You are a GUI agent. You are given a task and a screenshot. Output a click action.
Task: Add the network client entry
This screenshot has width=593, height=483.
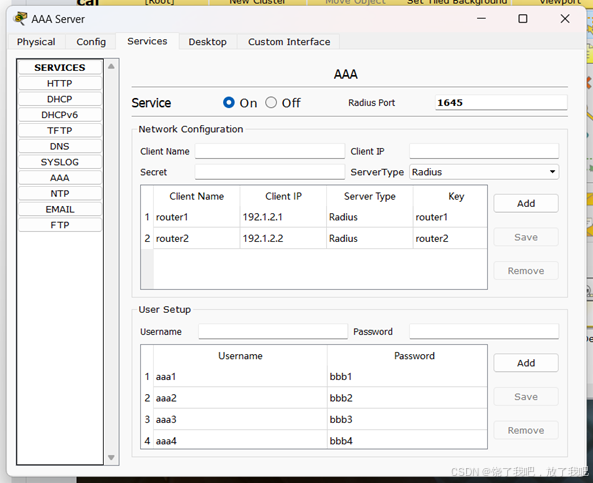pyautogui.click(x=526, y=203)
